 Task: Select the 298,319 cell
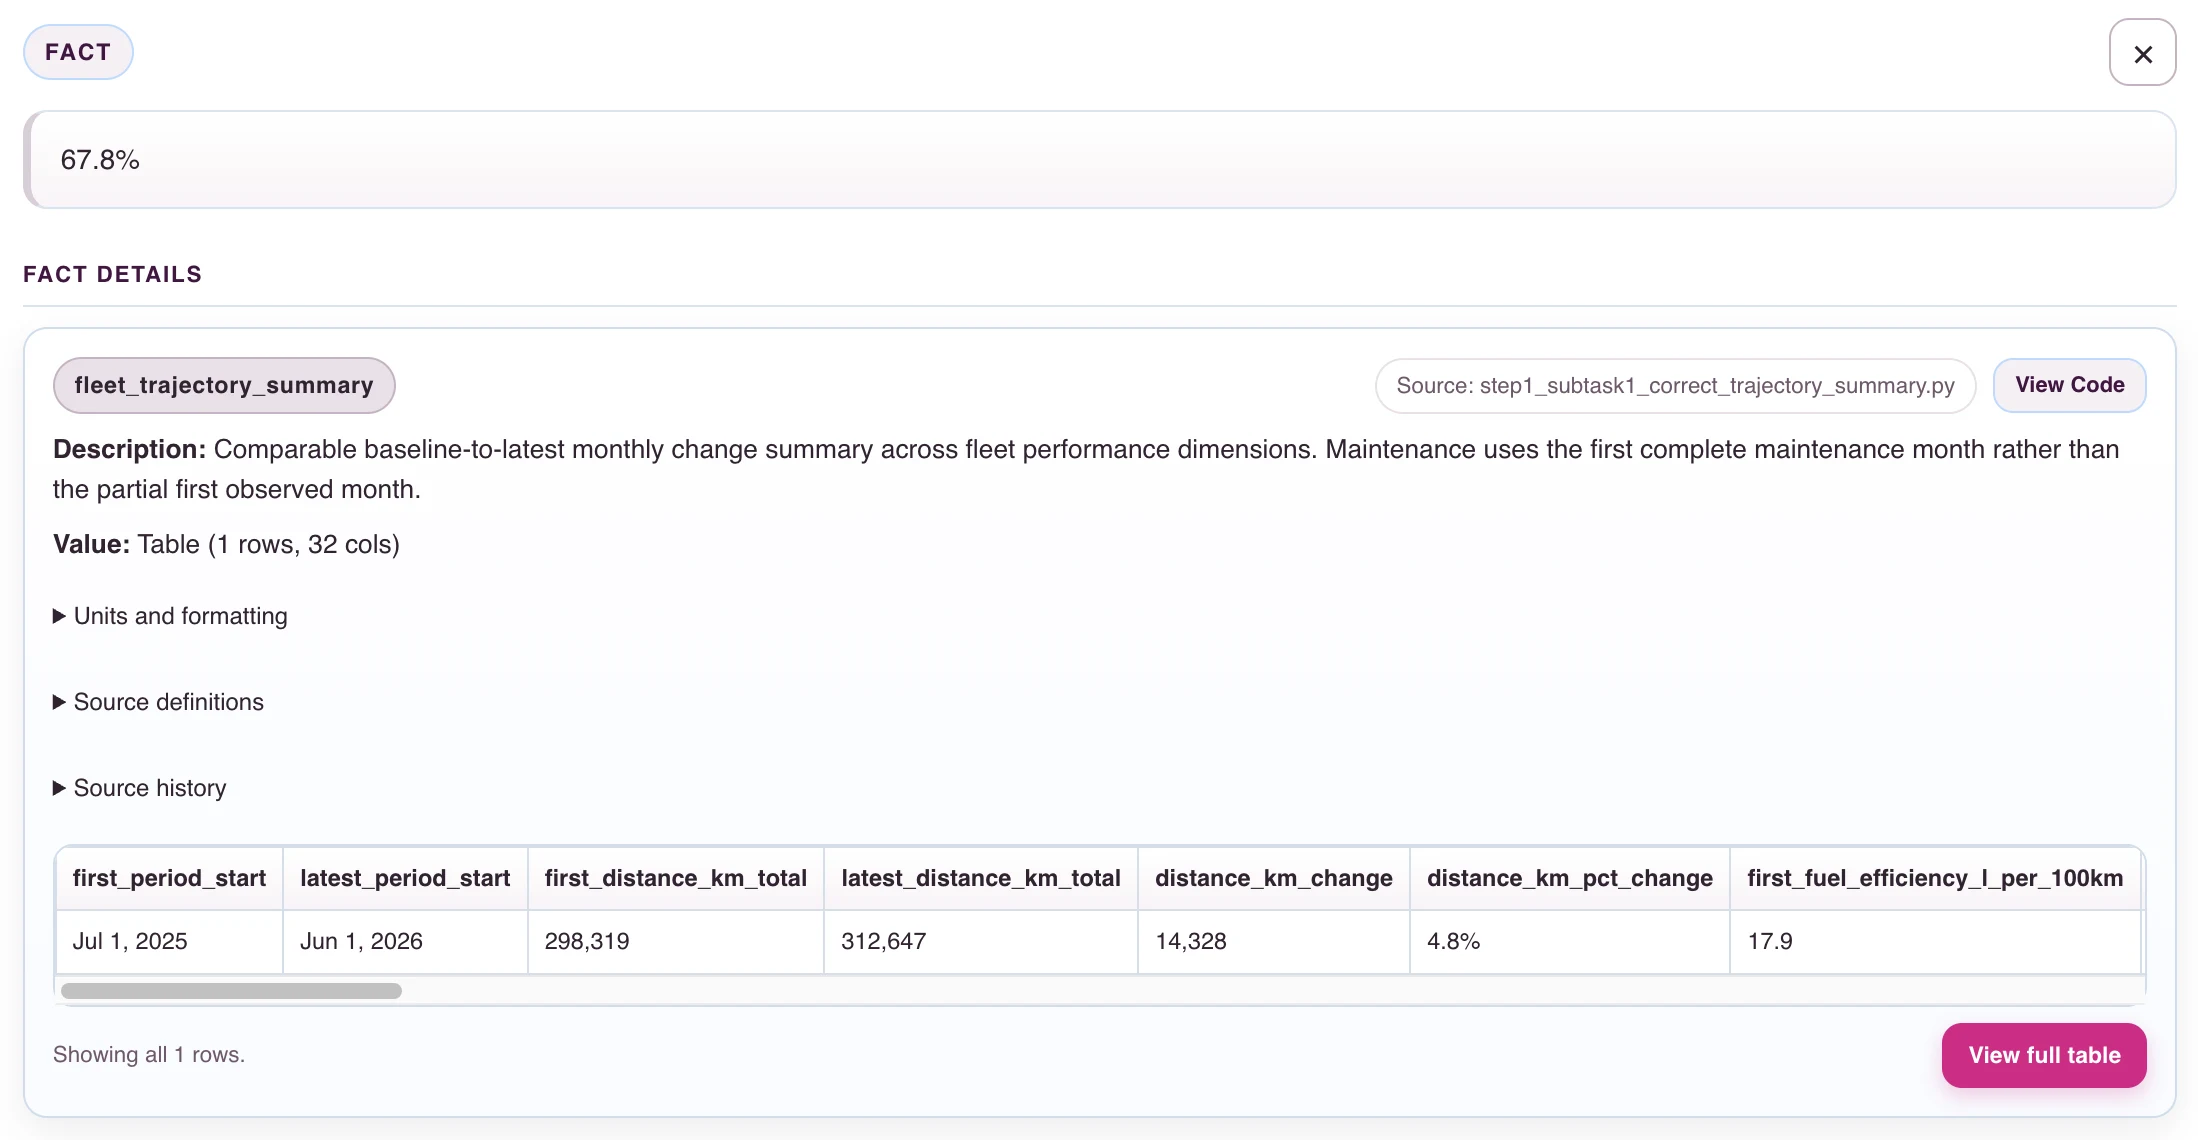[676, 941]
